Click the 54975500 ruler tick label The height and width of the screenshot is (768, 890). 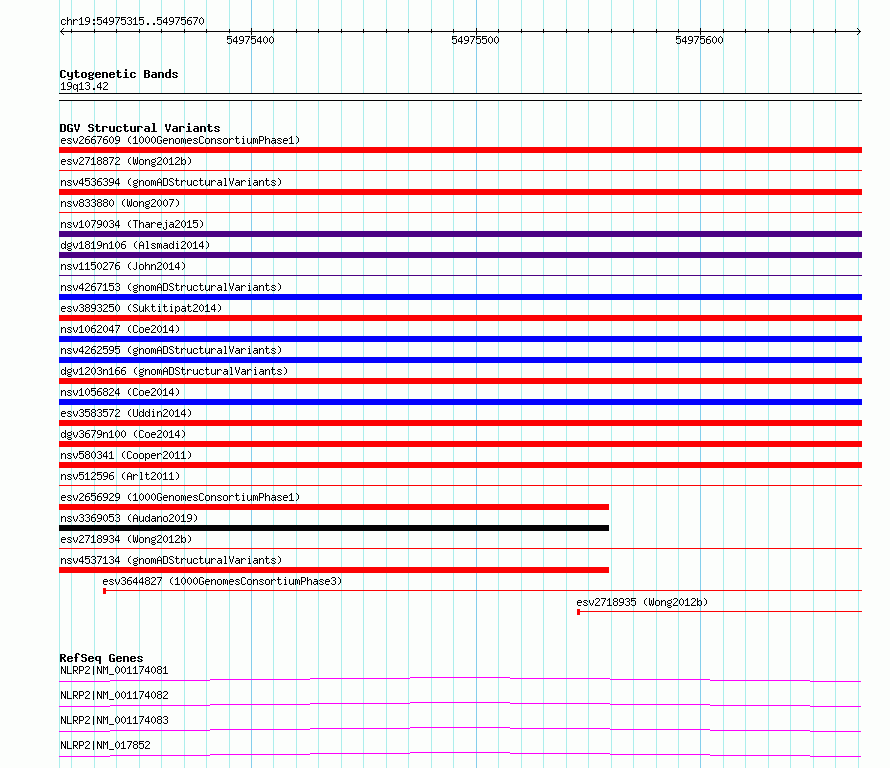[x=475, y=40]
